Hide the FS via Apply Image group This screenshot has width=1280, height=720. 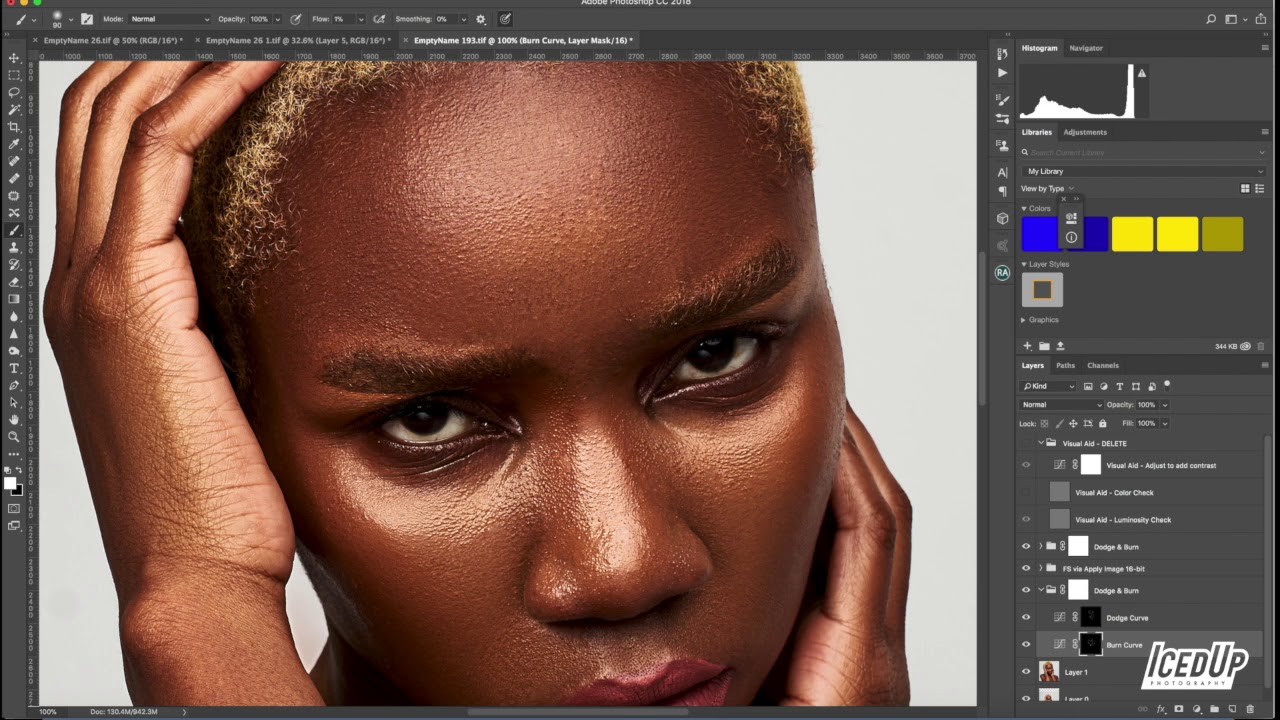[x=1025, y=568]
